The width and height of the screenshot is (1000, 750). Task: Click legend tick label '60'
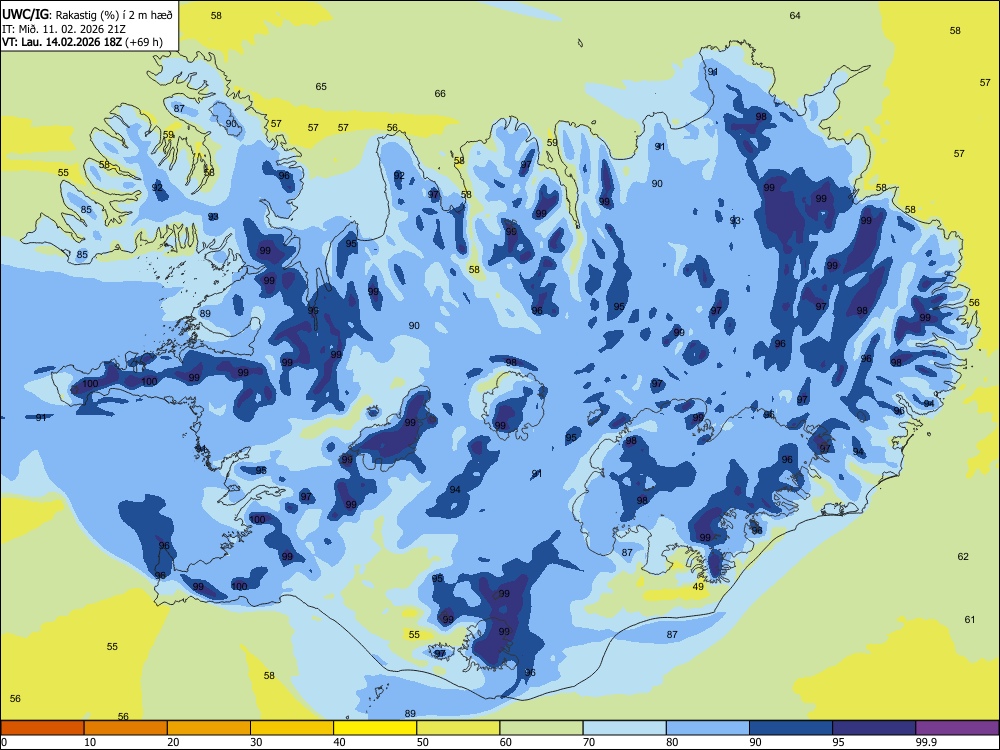[506, 742]
